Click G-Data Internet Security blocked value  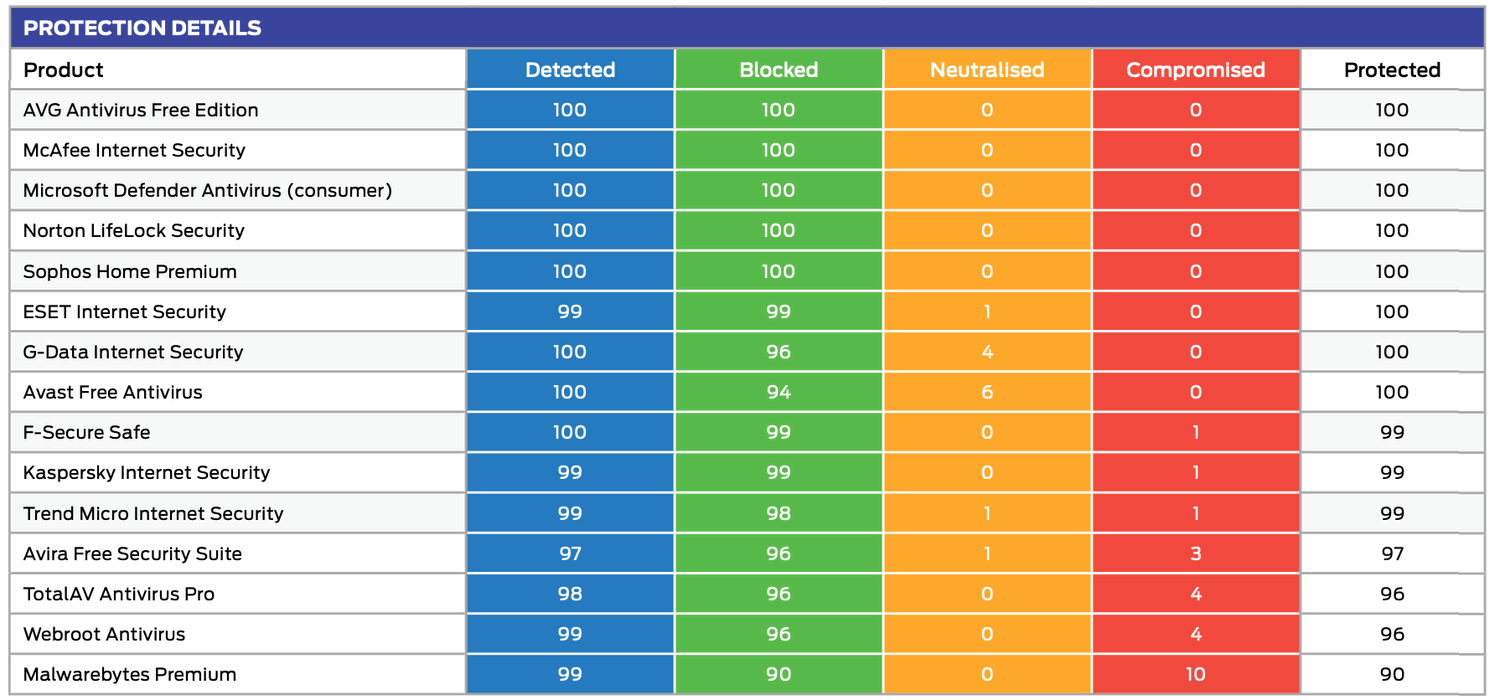[778, 352]
